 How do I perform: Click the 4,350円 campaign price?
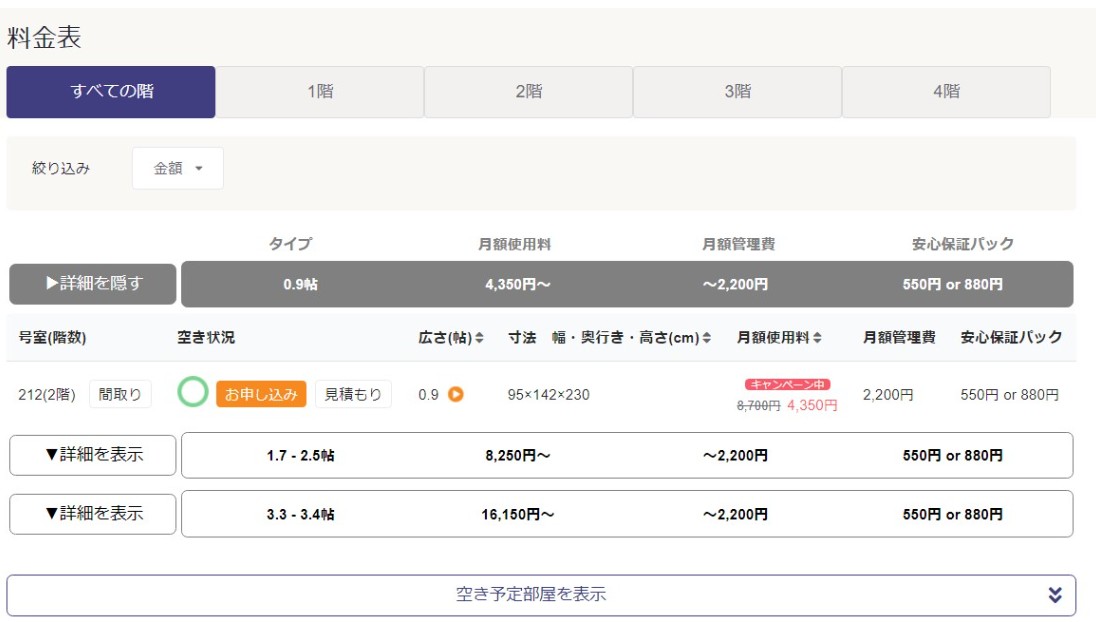click(x=812, y=405)
